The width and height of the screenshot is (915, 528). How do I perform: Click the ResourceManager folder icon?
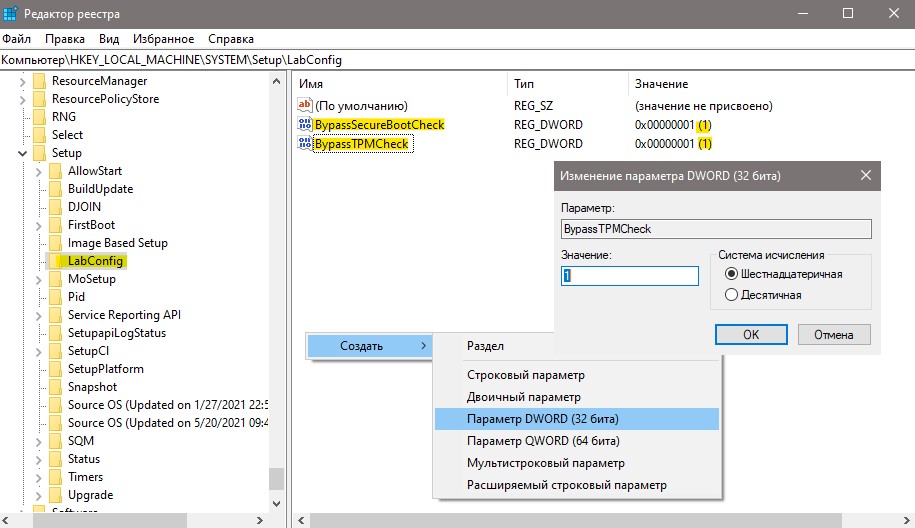point(40,81)
